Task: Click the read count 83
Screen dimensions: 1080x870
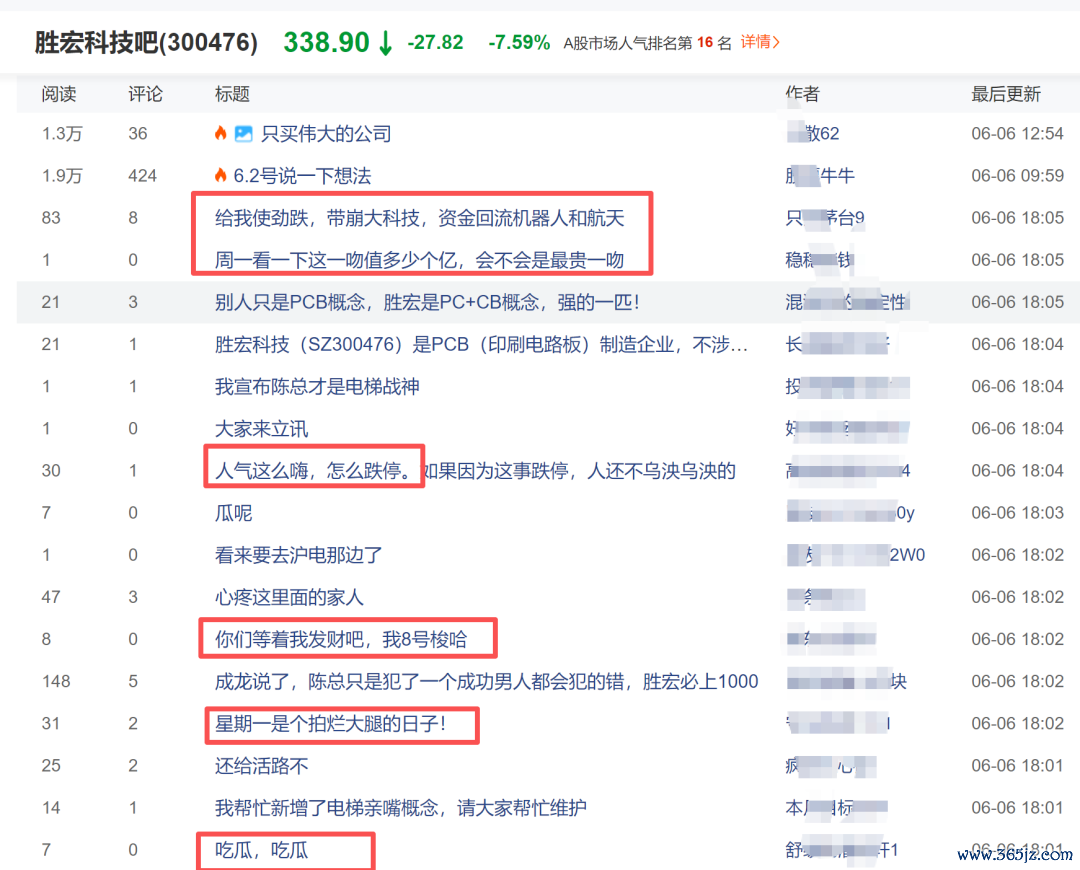Action: pyautogui.click(x=51, y=218)
